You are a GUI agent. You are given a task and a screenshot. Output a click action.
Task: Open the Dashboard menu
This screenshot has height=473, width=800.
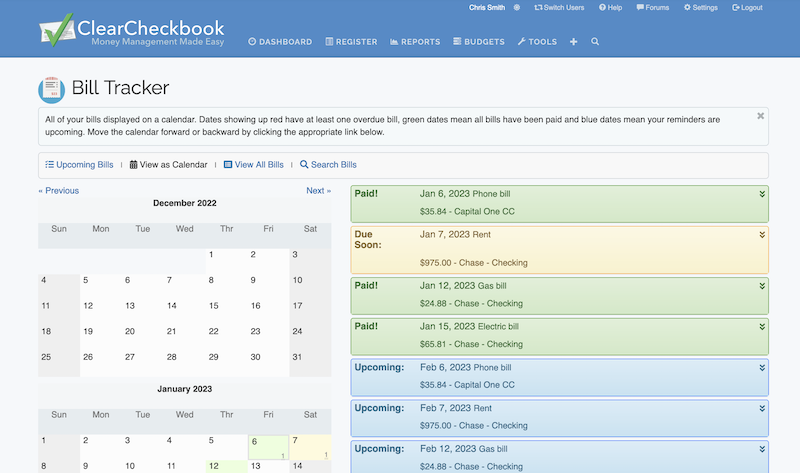pos(280,42)
